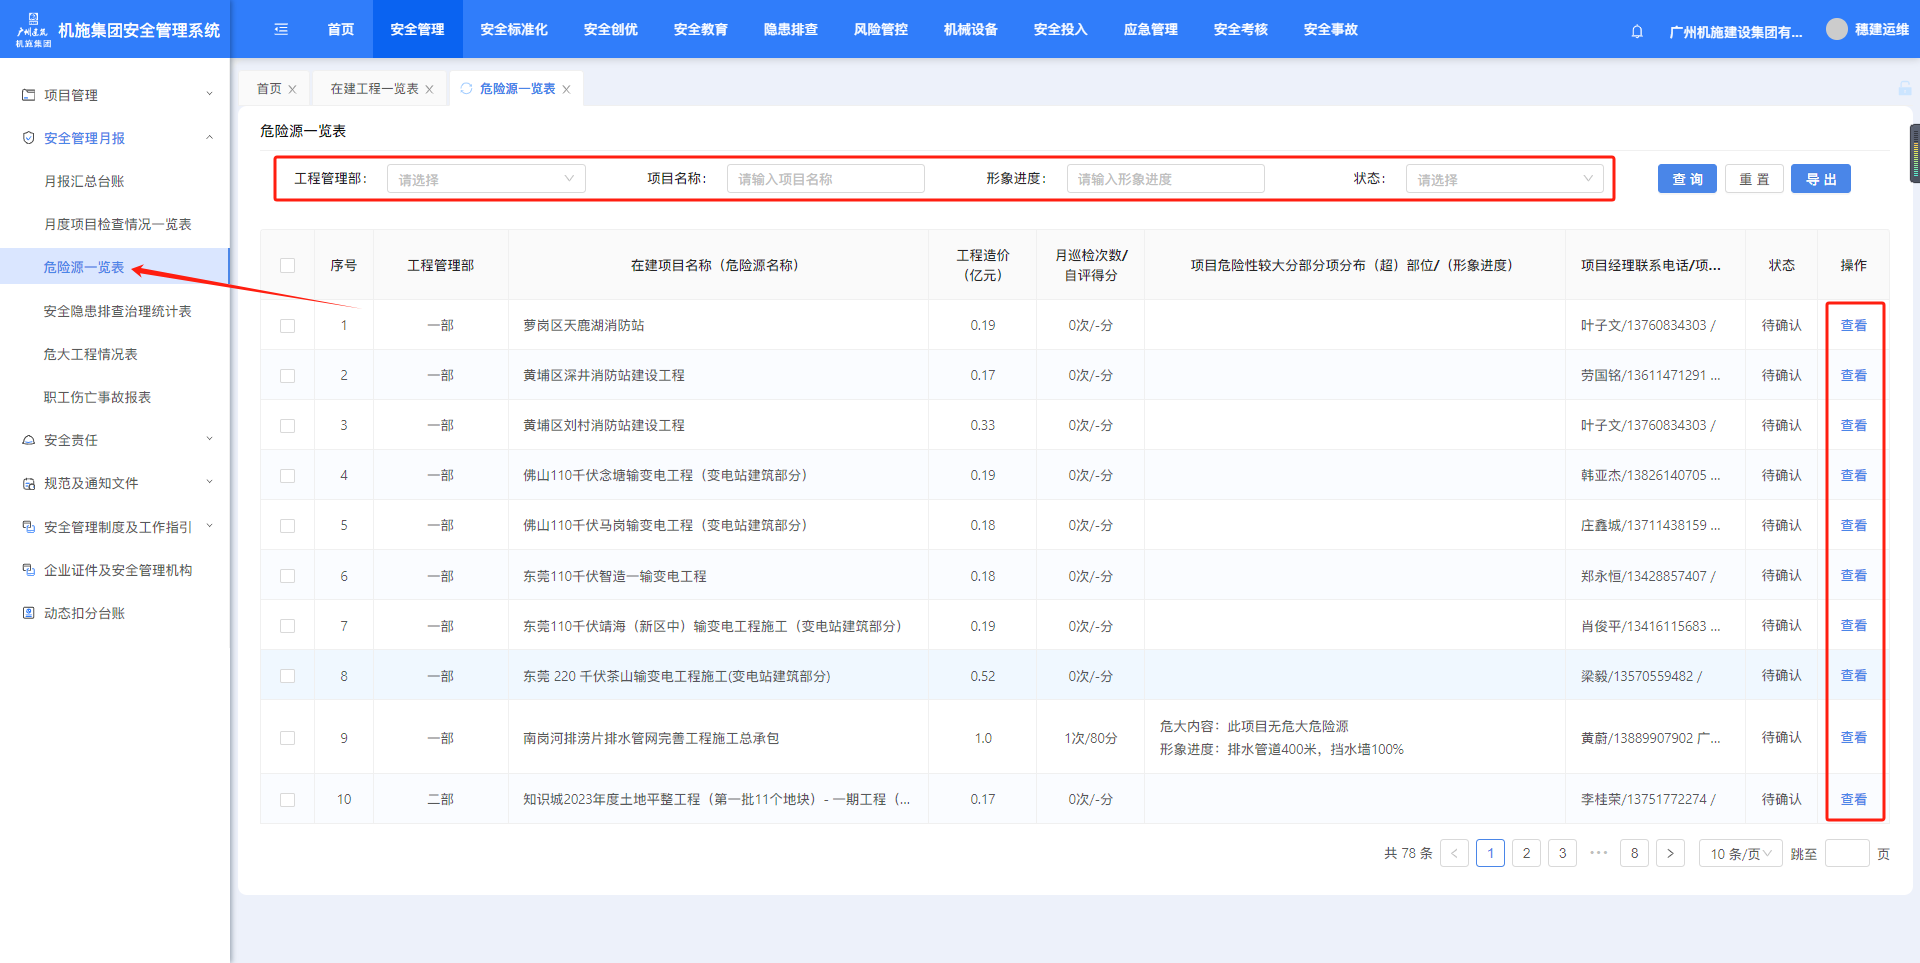
Task: Click the user avatar icon
Action: (1836, 29)
